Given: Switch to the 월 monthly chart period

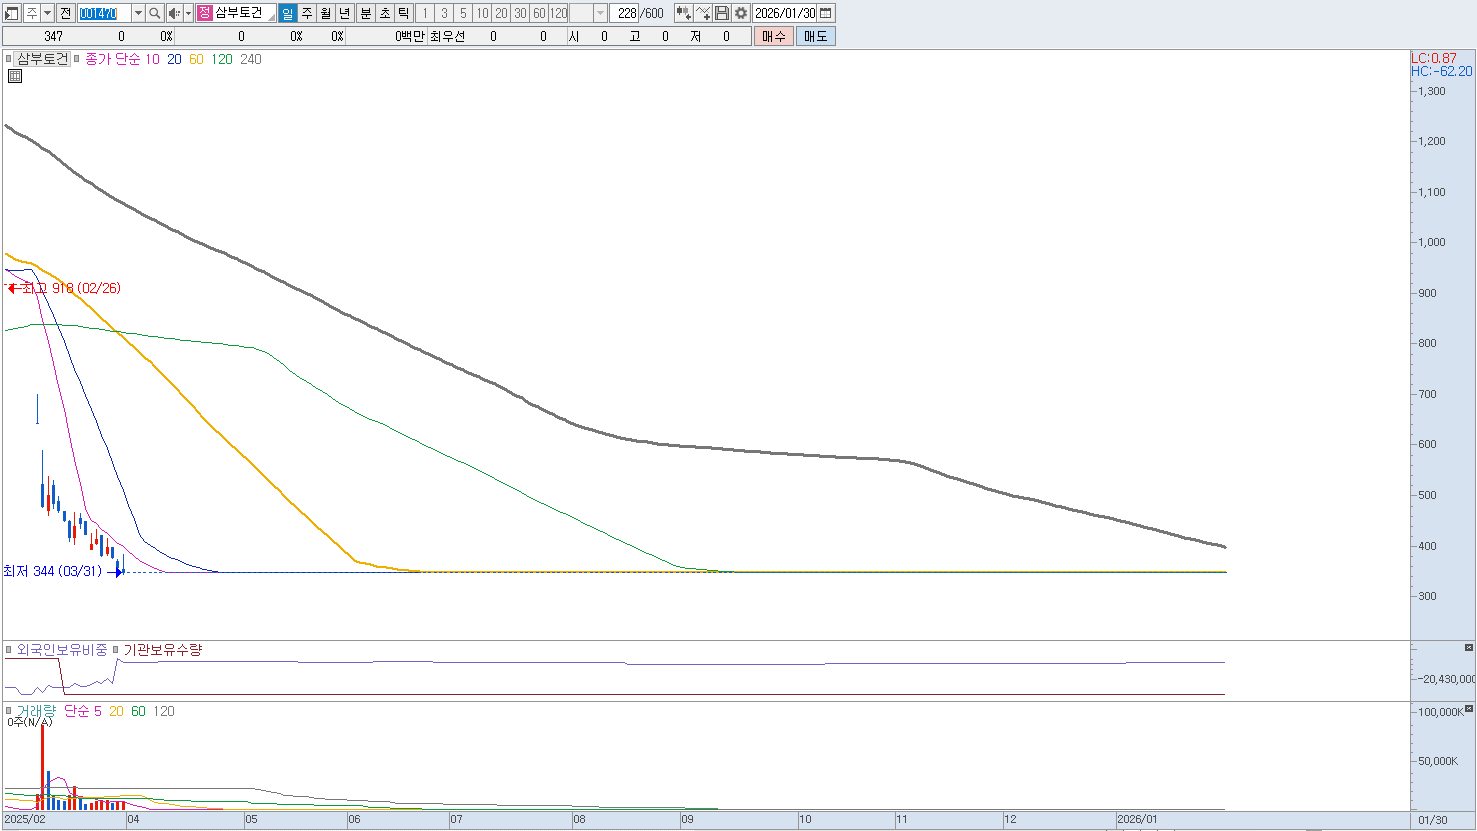Looking at the screenshot, I should click(326, 13).
